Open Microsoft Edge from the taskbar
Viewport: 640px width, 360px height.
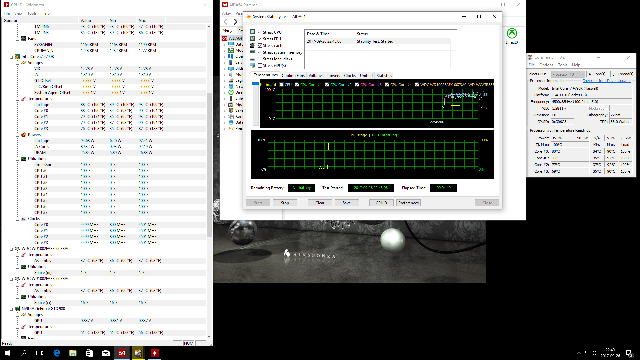pyautogui.click(x=57, y=353)
